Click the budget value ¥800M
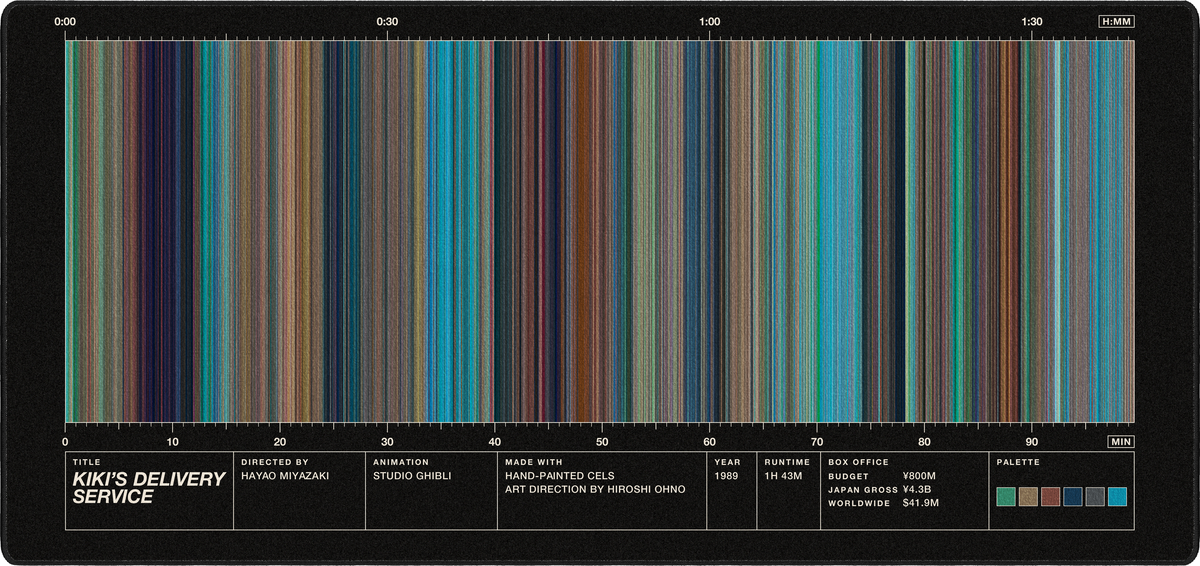This screenshot has width=1200, height=566. [x=919, y=476]
